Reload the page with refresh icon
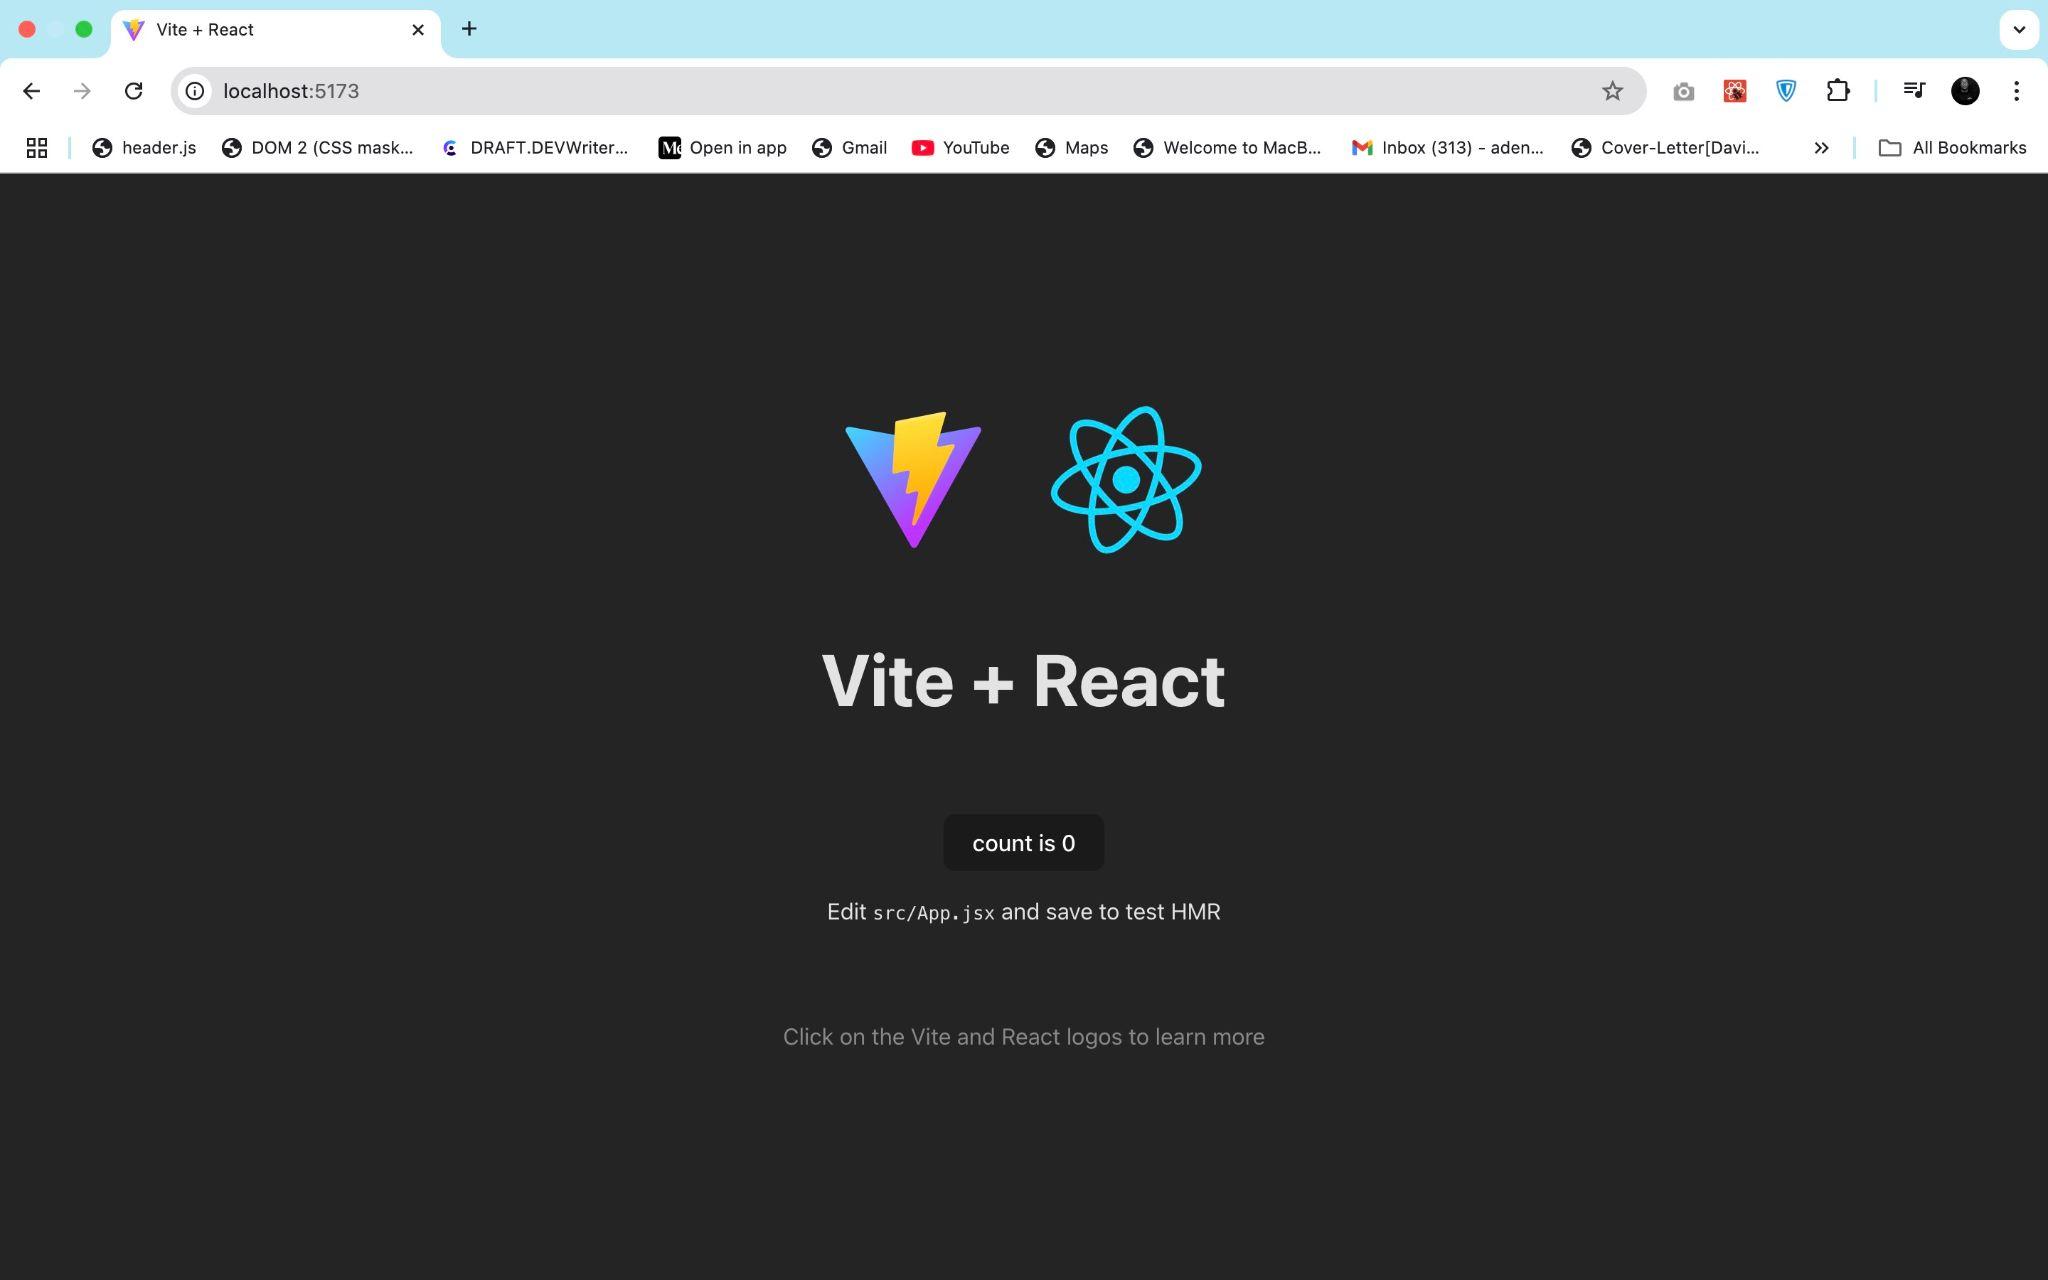This screenshot has height=1280, width=2048. click(133, 91)
